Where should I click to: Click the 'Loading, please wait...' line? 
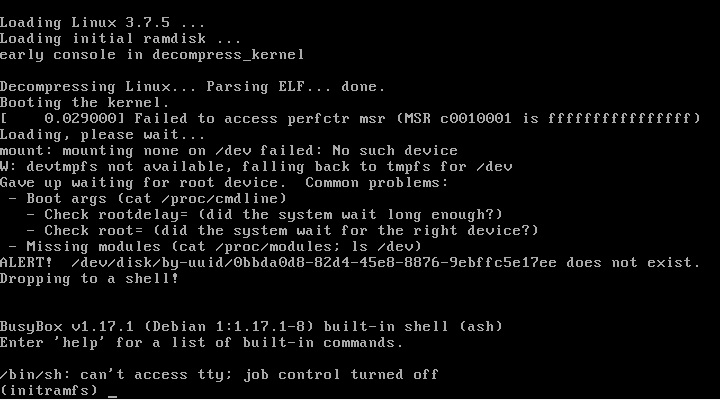[102, 135]
